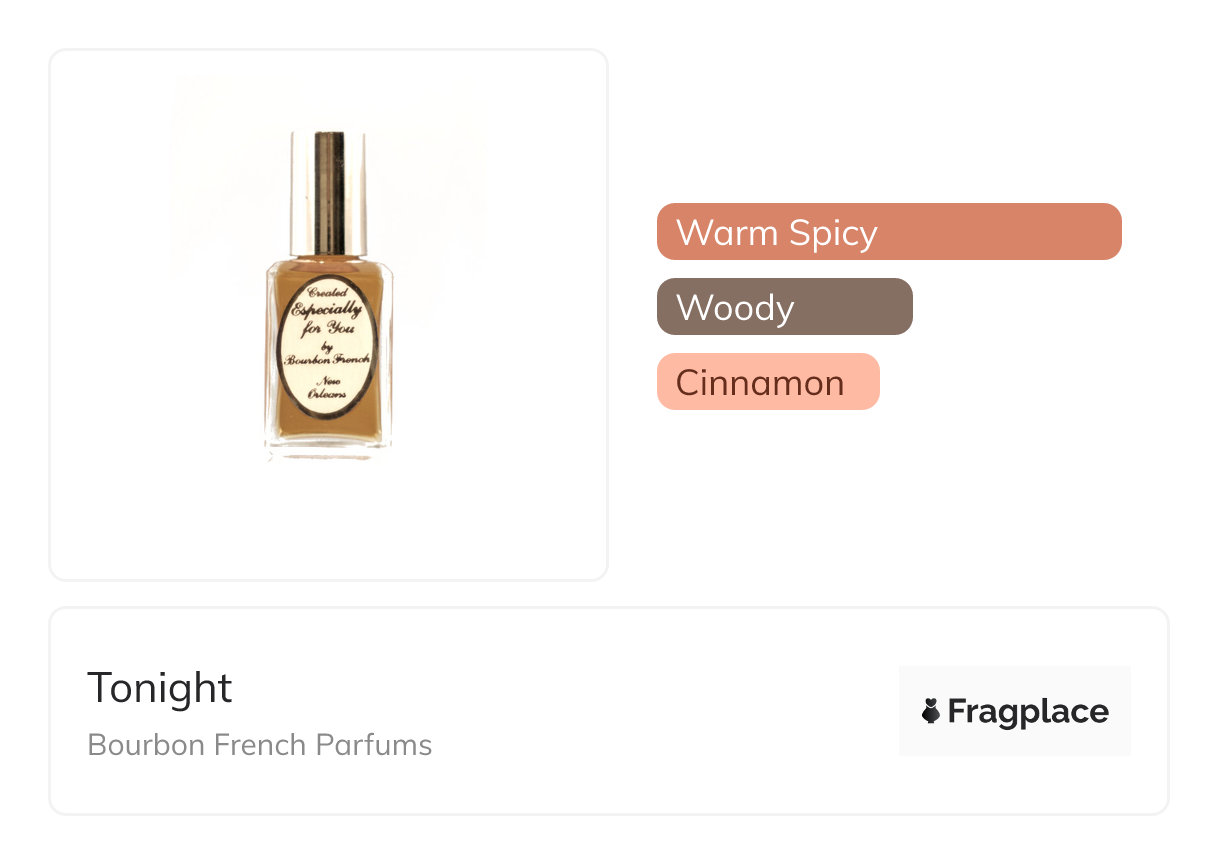Select the peach Cinnamon accord bar
The height and width of the screenshot is (864, 1218).
click(768, 381)
